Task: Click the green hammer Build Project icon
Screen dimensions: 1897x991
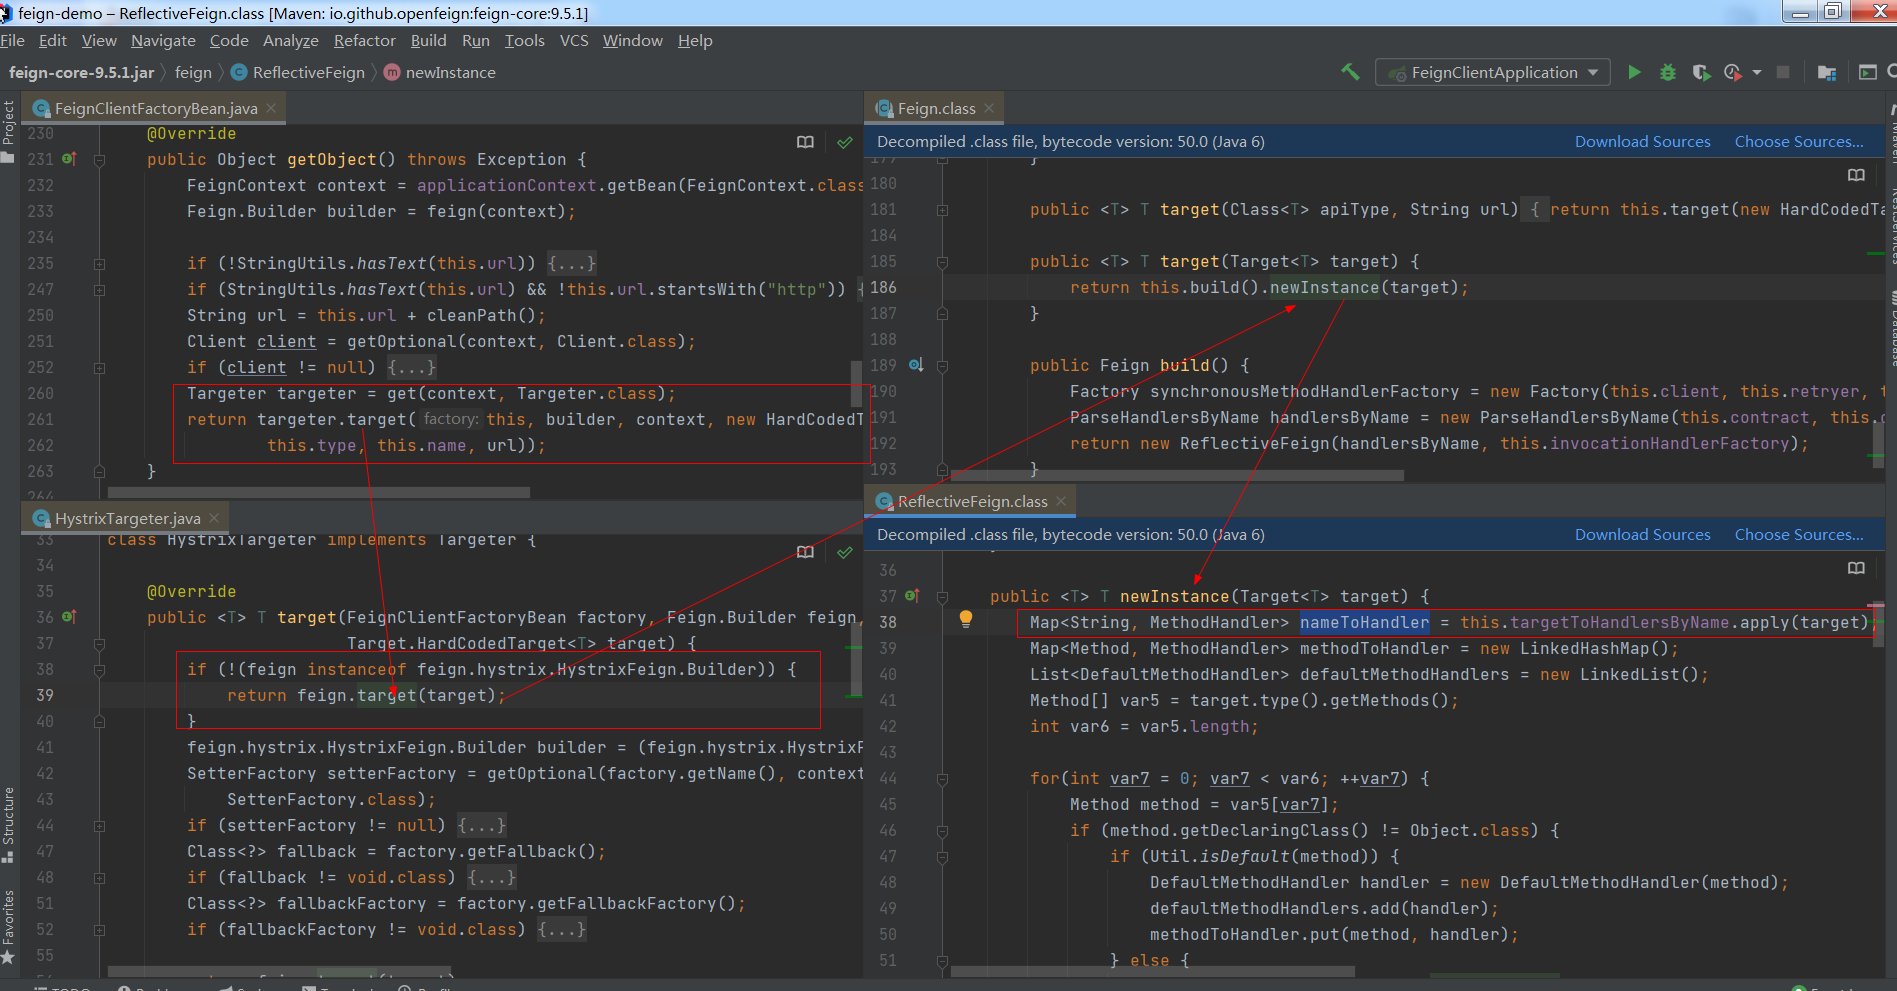Action: click(x=1350, y=72)
